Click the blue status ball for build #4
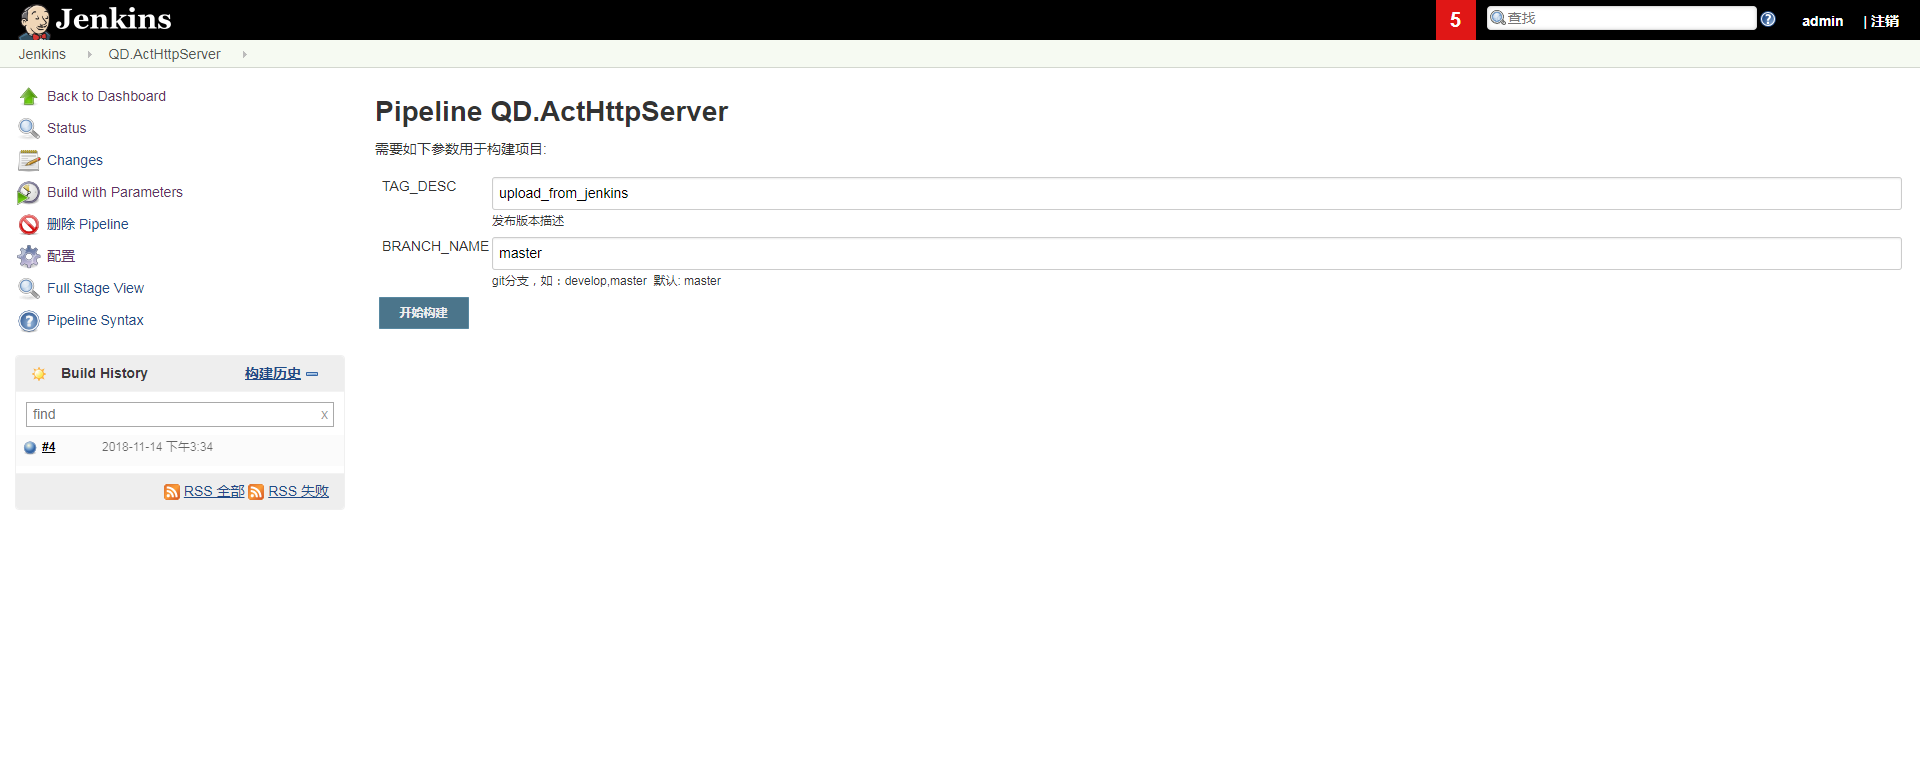This screenshot has height=784, width=1920. (x=30, y=448)
